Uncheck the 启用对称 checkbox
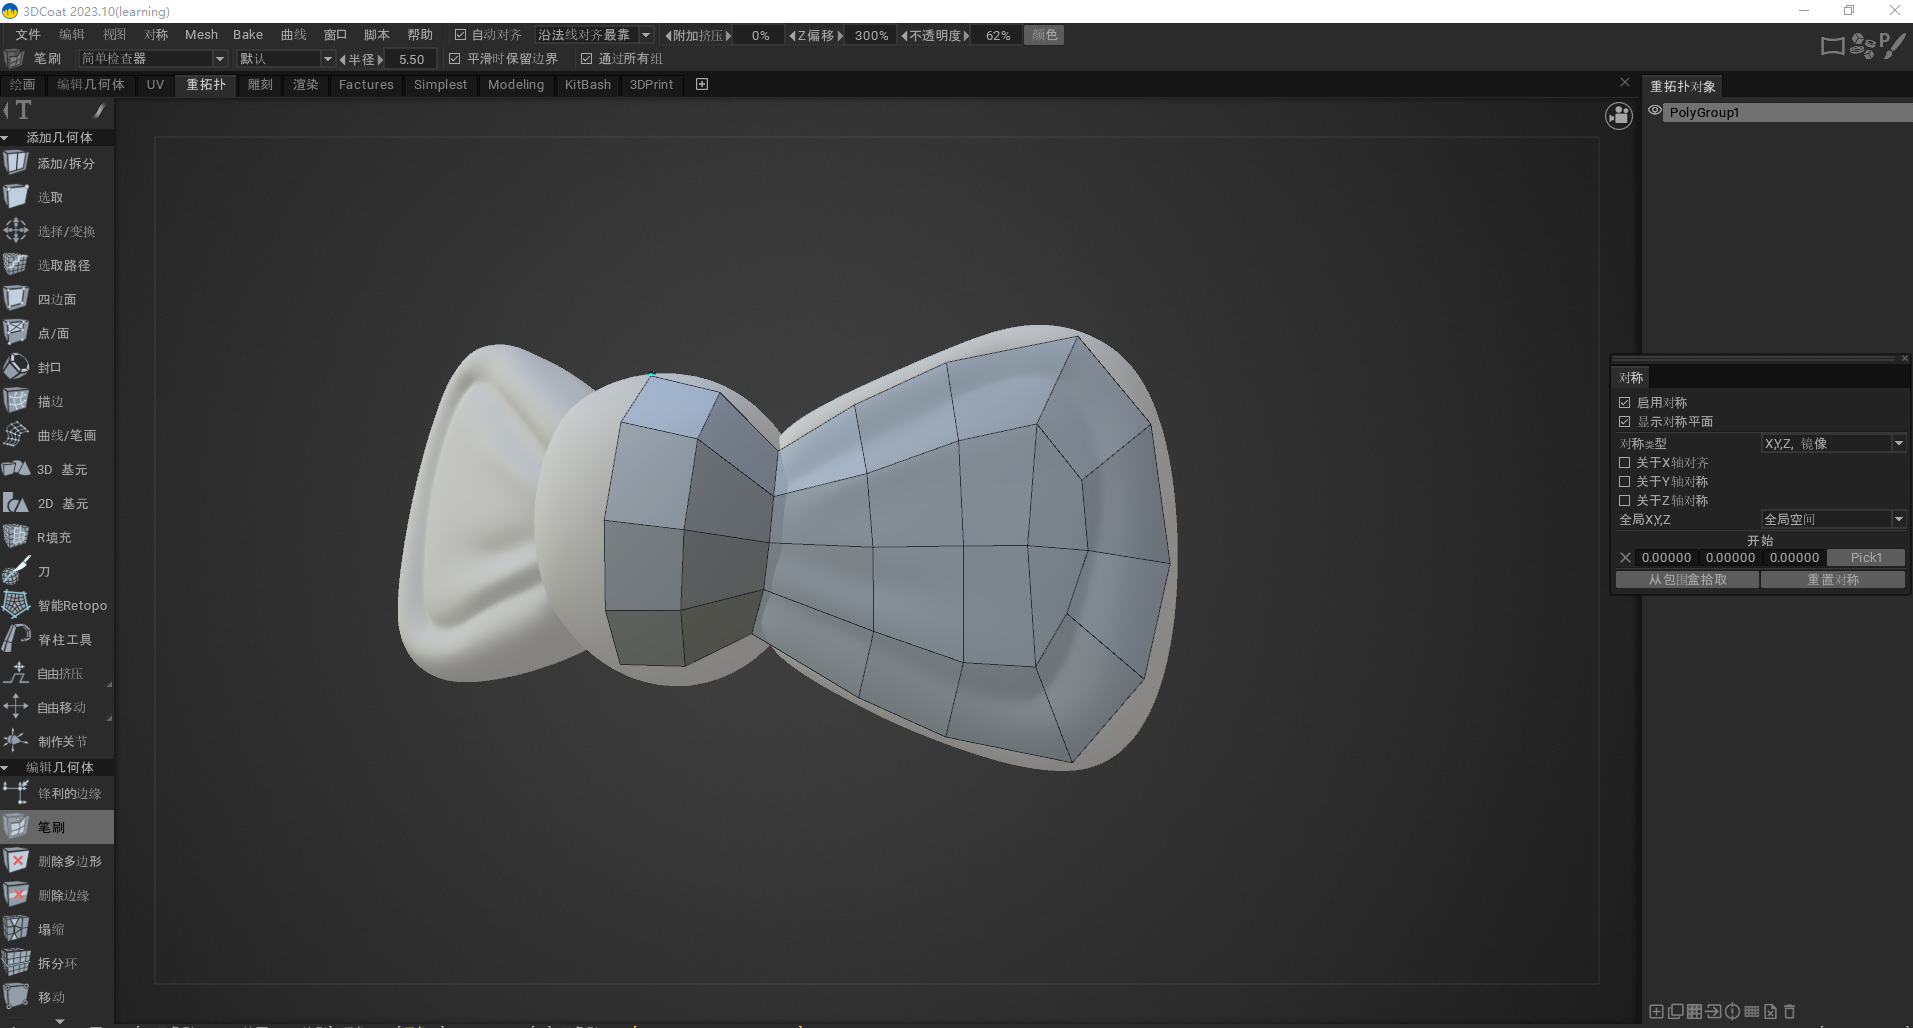1913x1028 pixels. pyautogui.click(x=1625, y=403)
